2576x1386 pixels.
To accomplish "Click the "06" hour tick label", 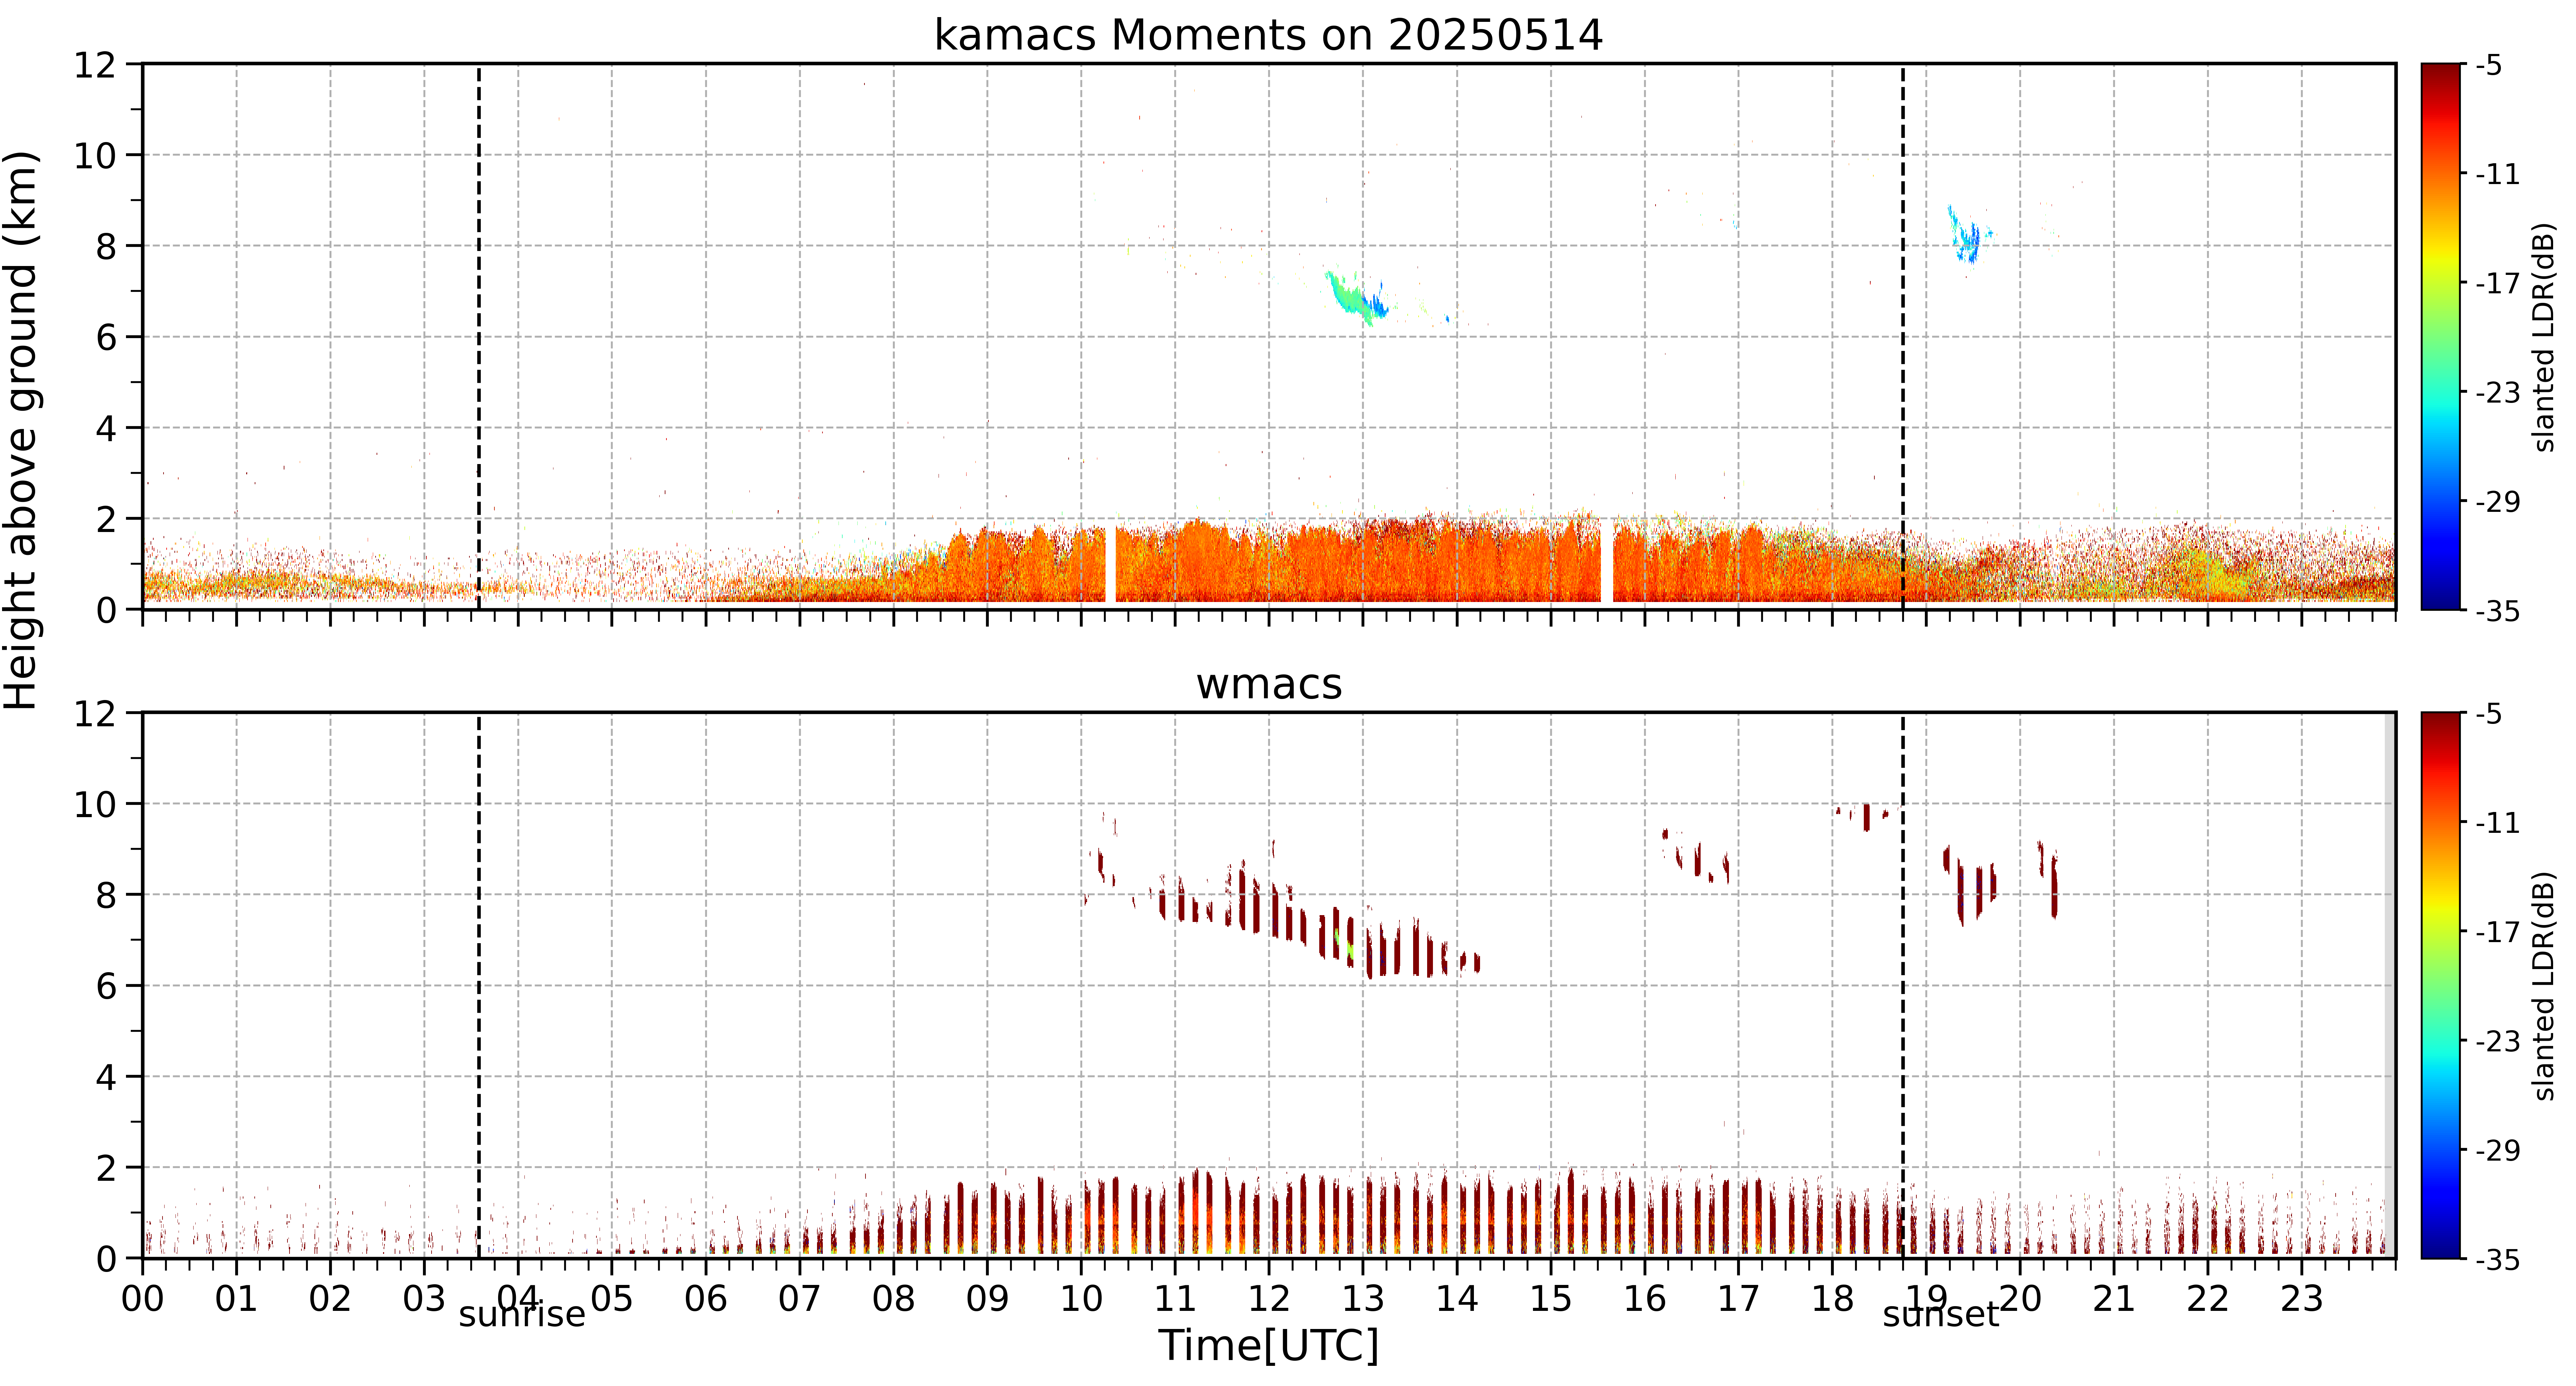I will 706,1299.
